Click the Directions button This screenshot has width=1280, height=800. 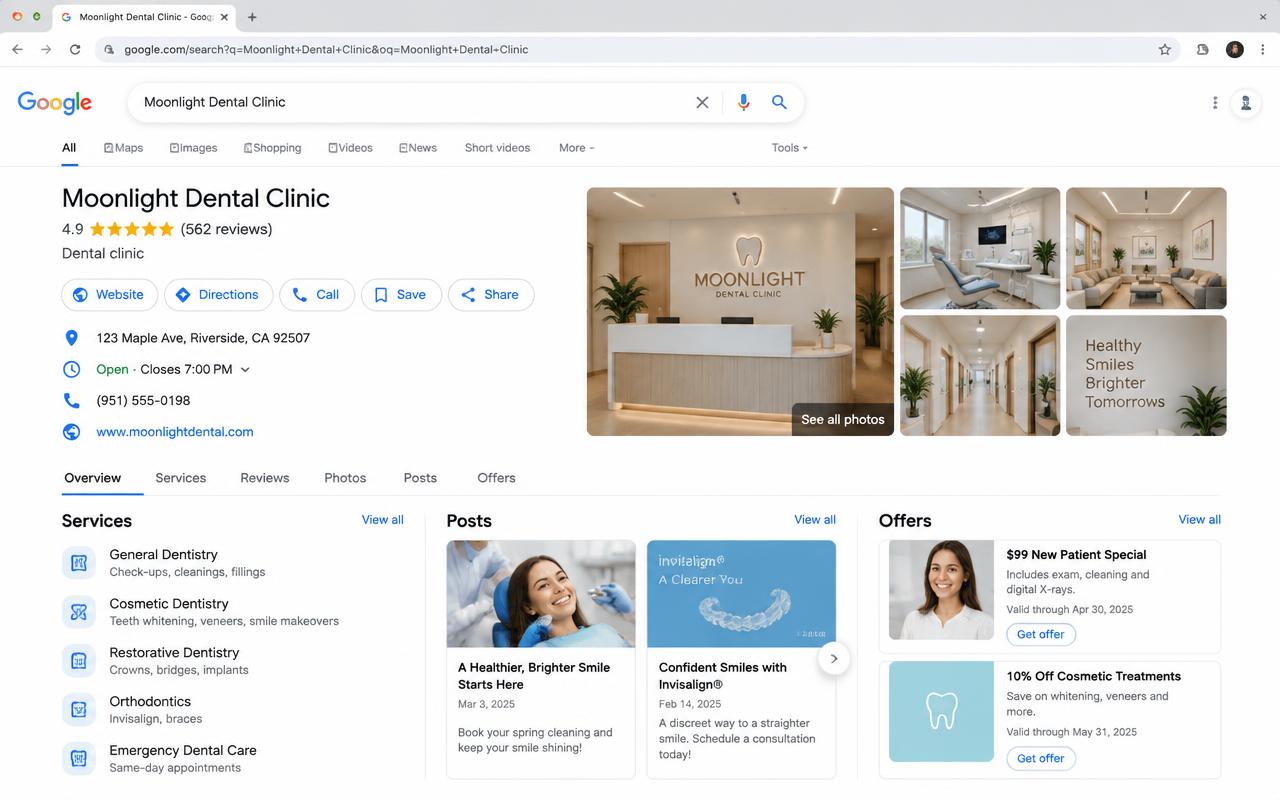coord(218,295)
